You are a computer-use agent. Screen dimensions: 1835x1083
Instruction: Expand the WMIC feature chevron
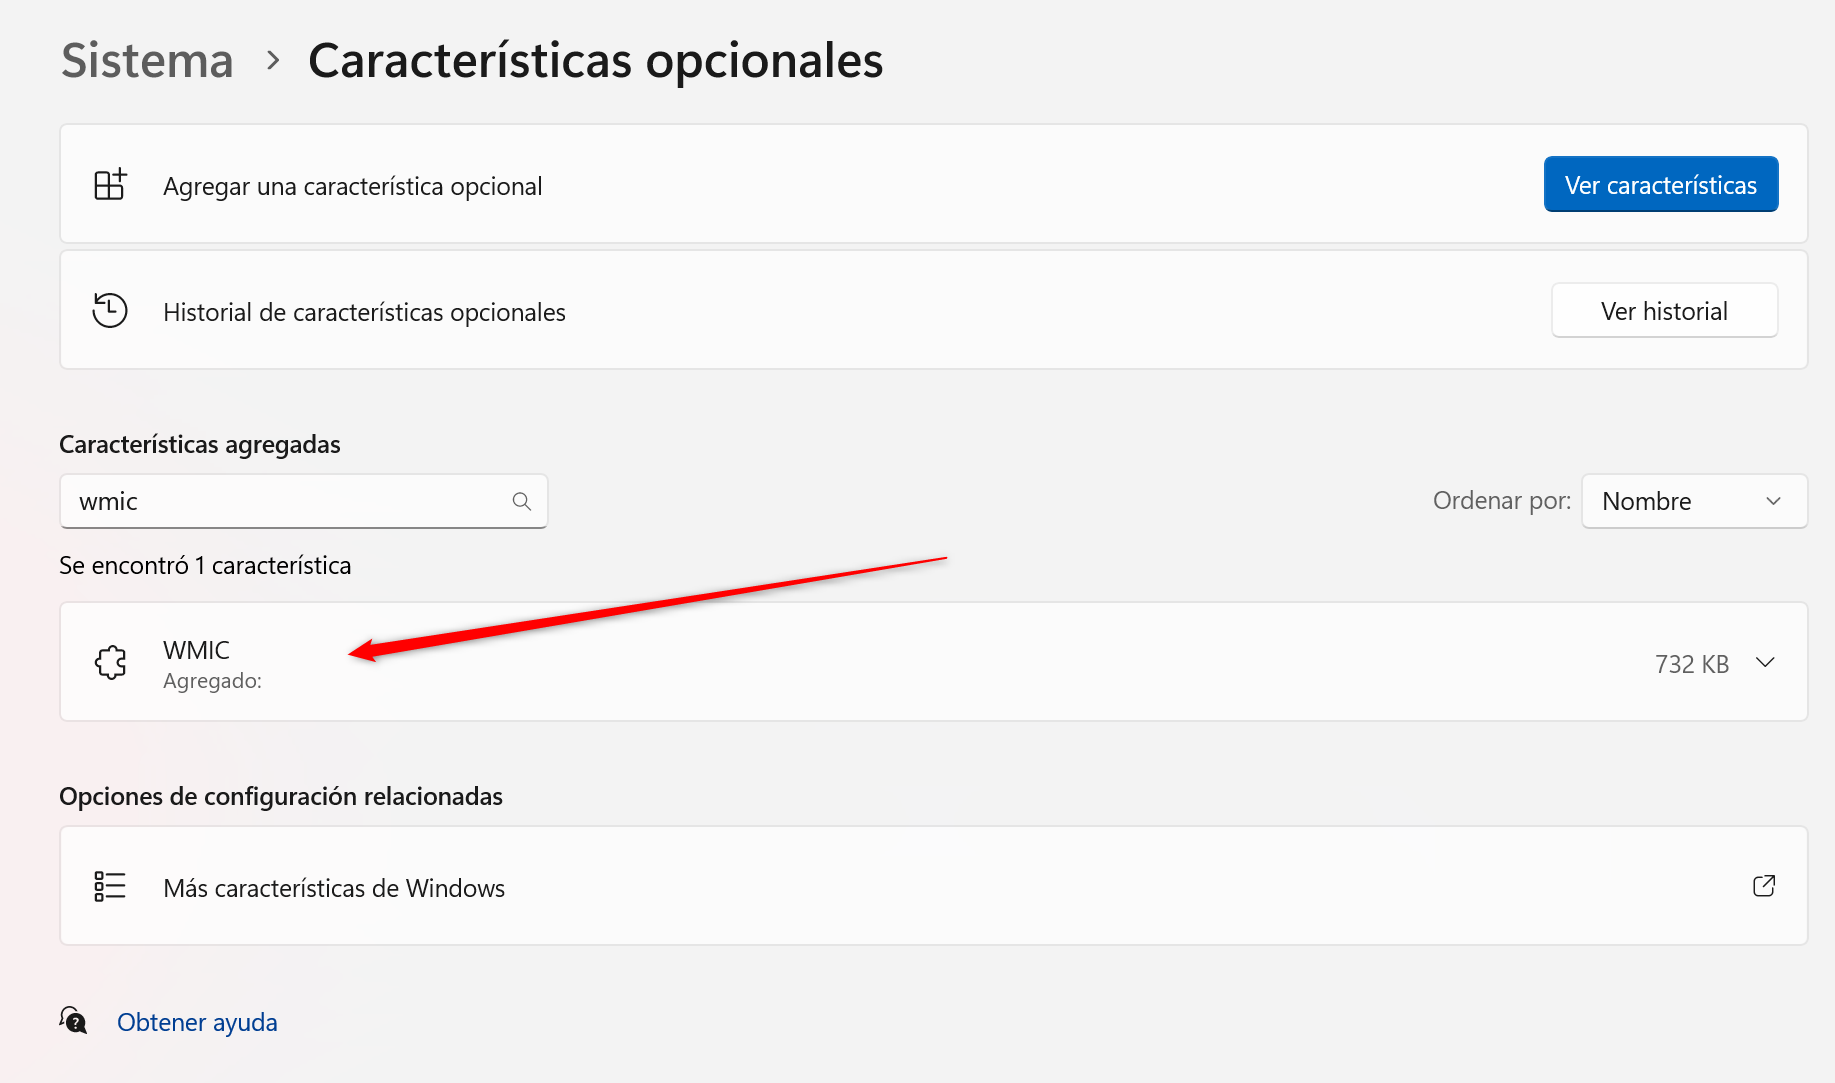[1766, 662]
